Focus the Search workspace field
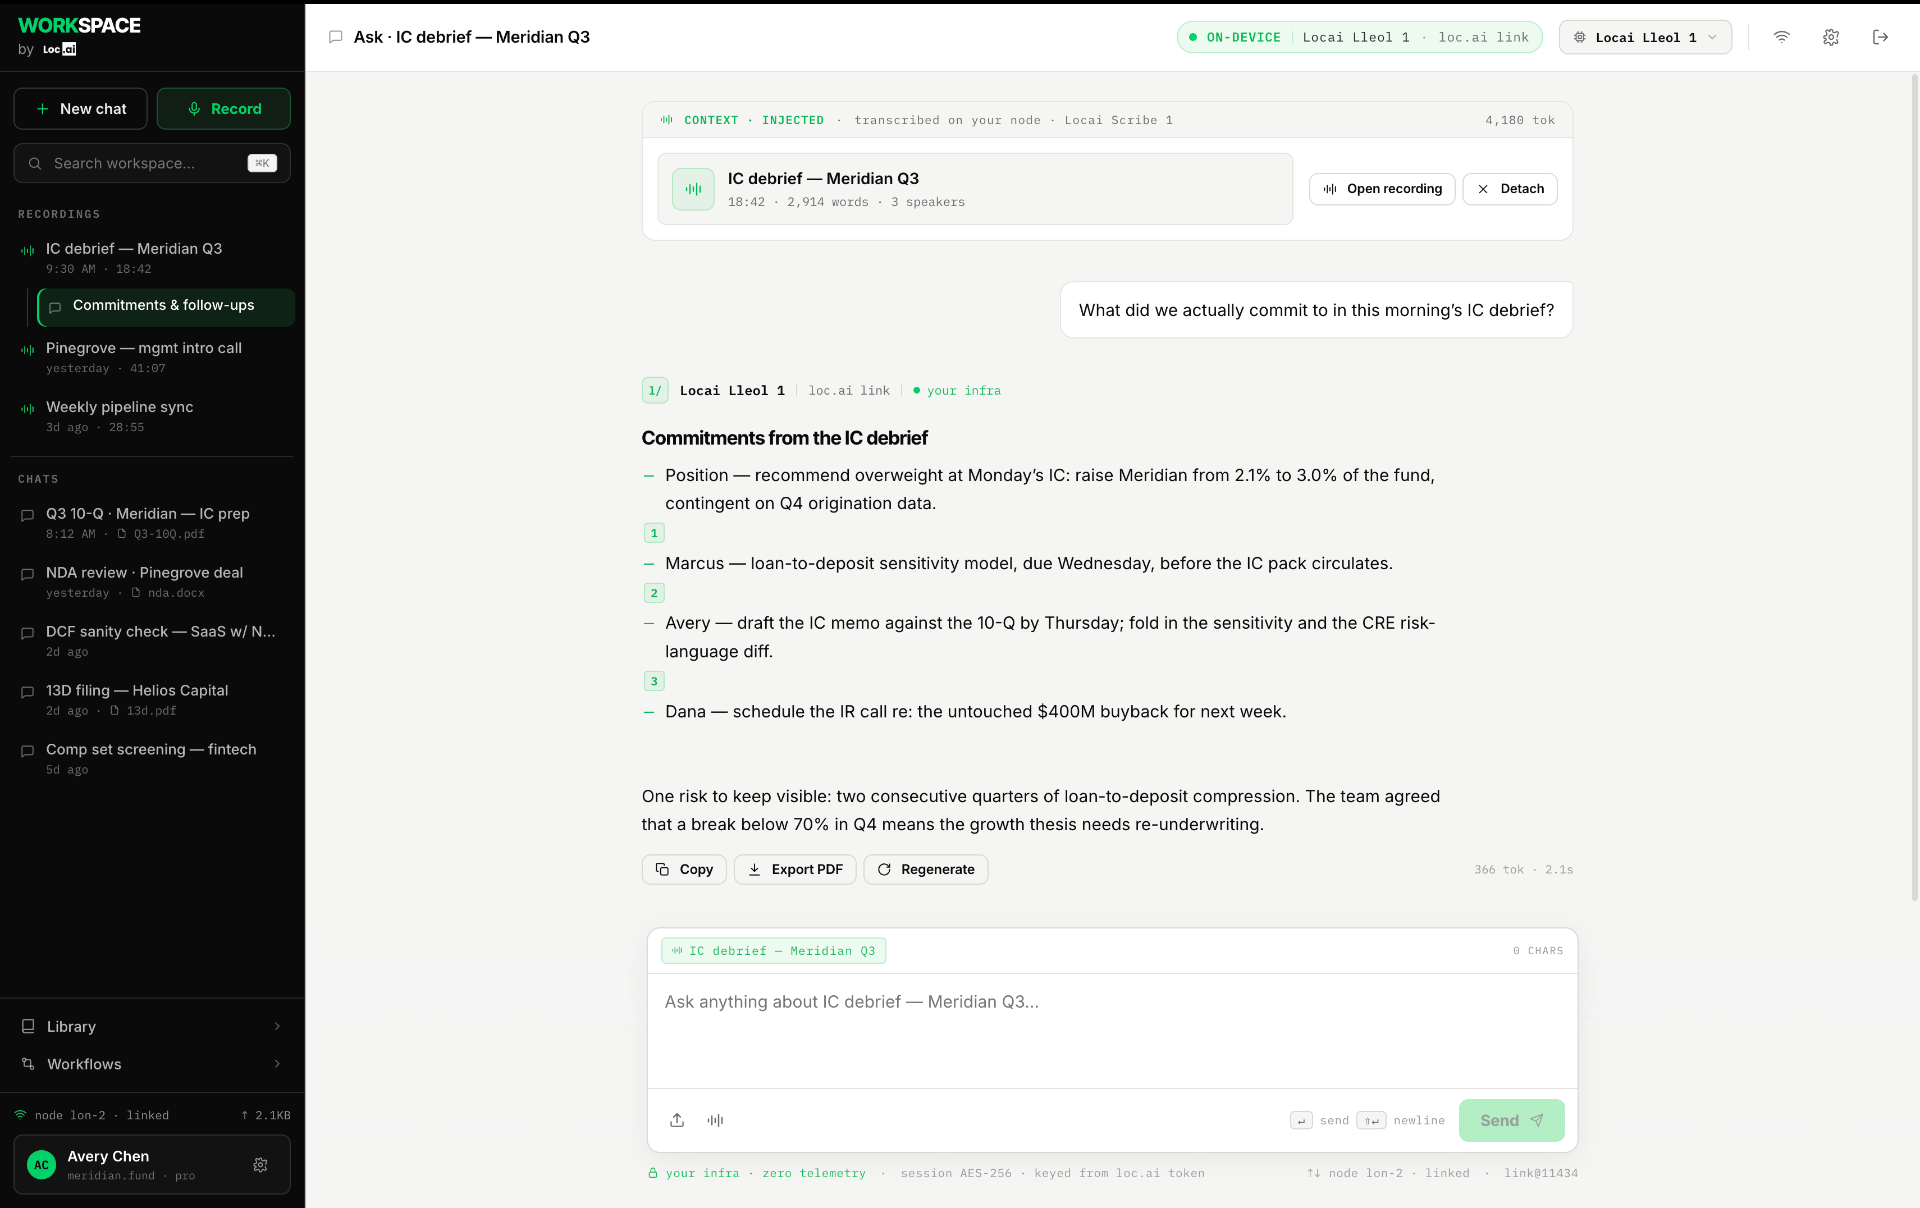Viewport: 1920px width, 1208px height. click(152, 163)
